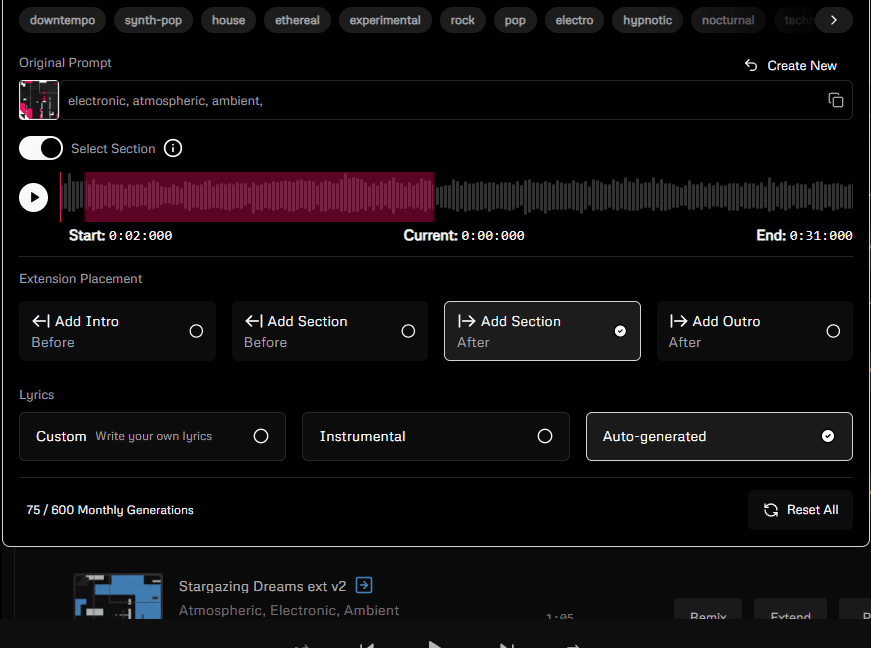Click the original prompt cover thumbnail

coord(39,100)
